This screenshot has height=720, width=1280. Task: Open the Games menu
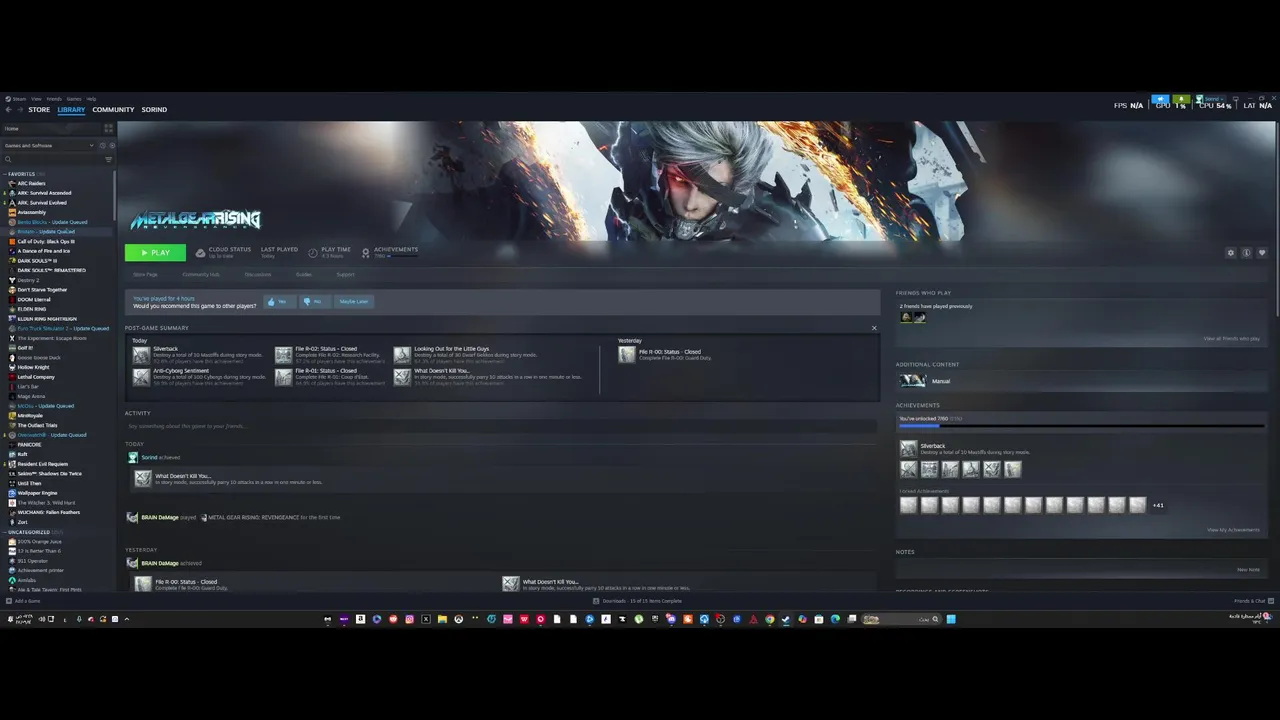pos(74,99)
